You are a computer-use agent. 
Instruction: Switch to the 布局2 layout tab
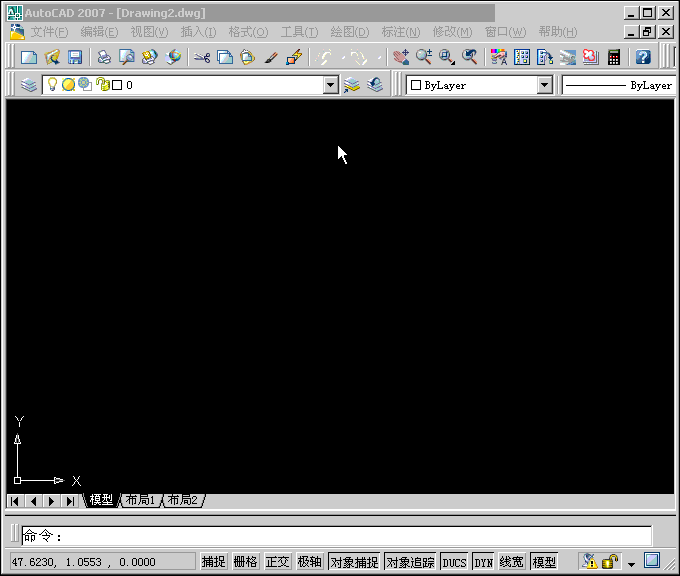[x=183, y=500]
